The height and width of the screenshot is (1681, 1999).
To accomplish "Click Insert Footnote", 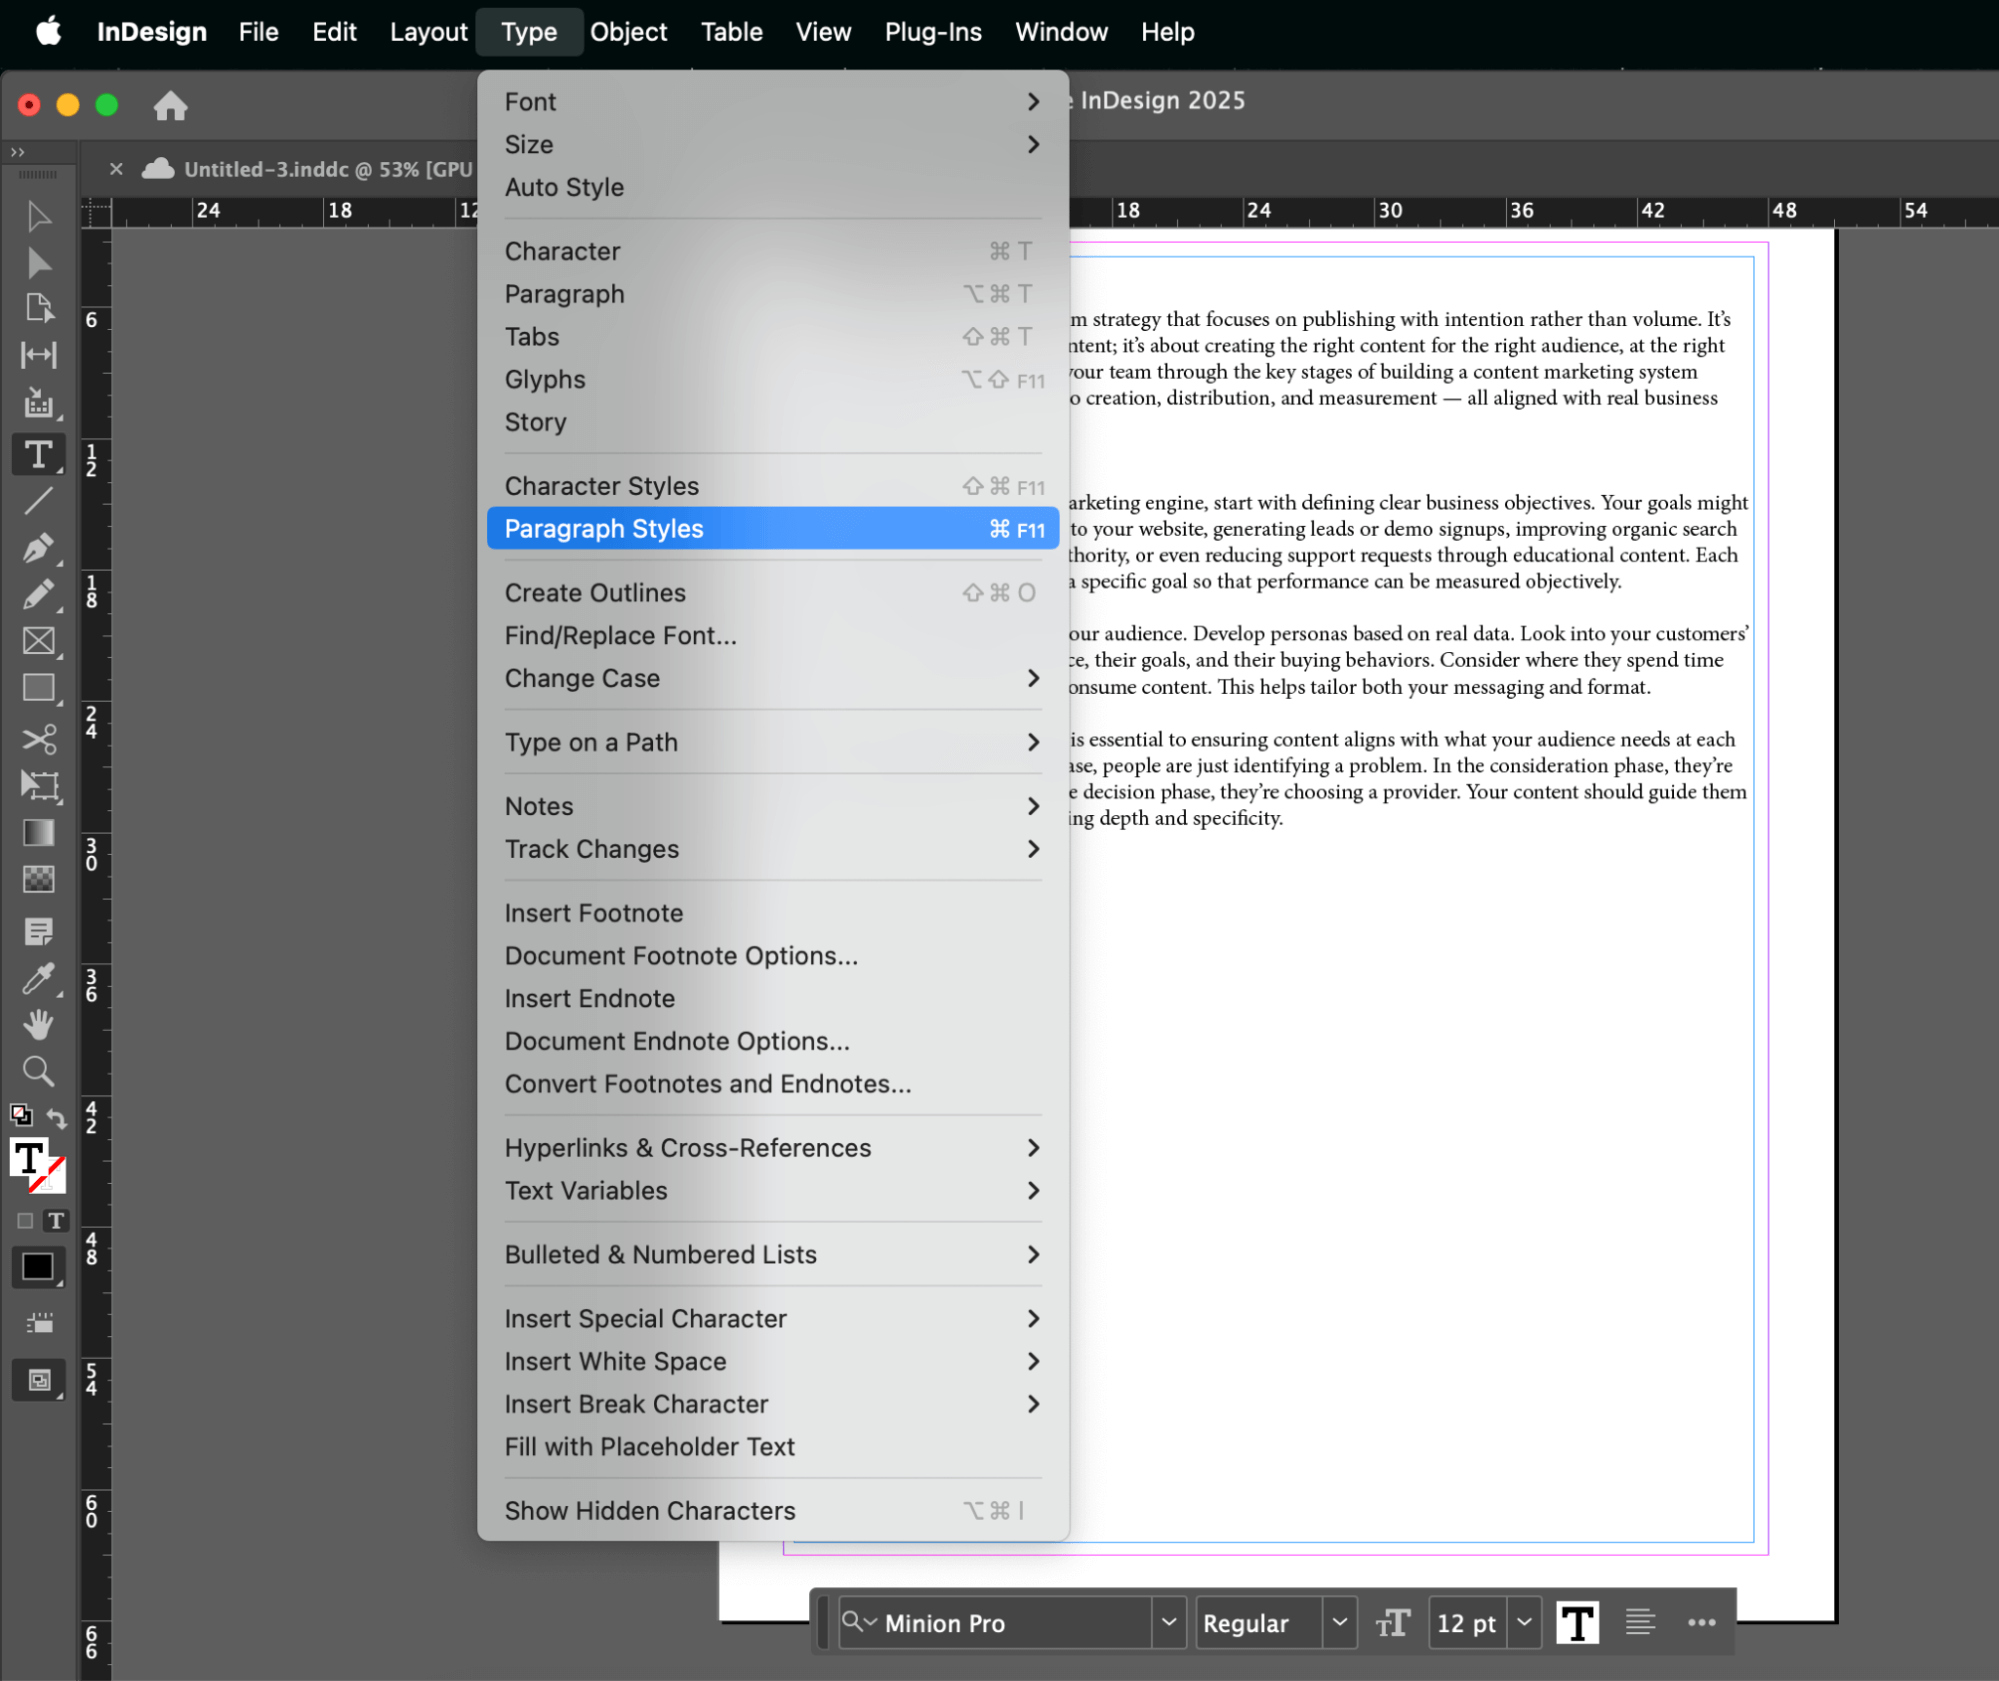I will click(x=593, y=912).
